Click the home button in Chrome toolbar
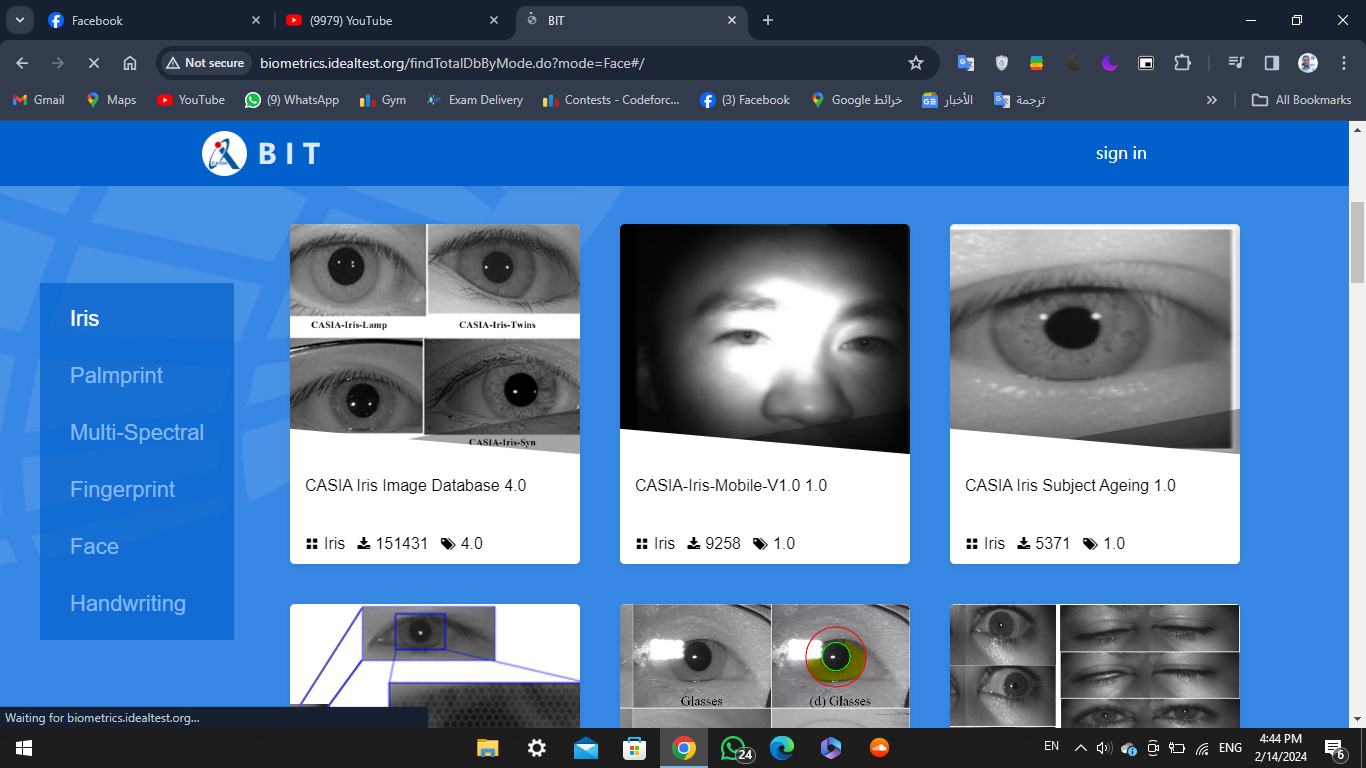This screenshot has height=768, width=1366. pos(130,63)
